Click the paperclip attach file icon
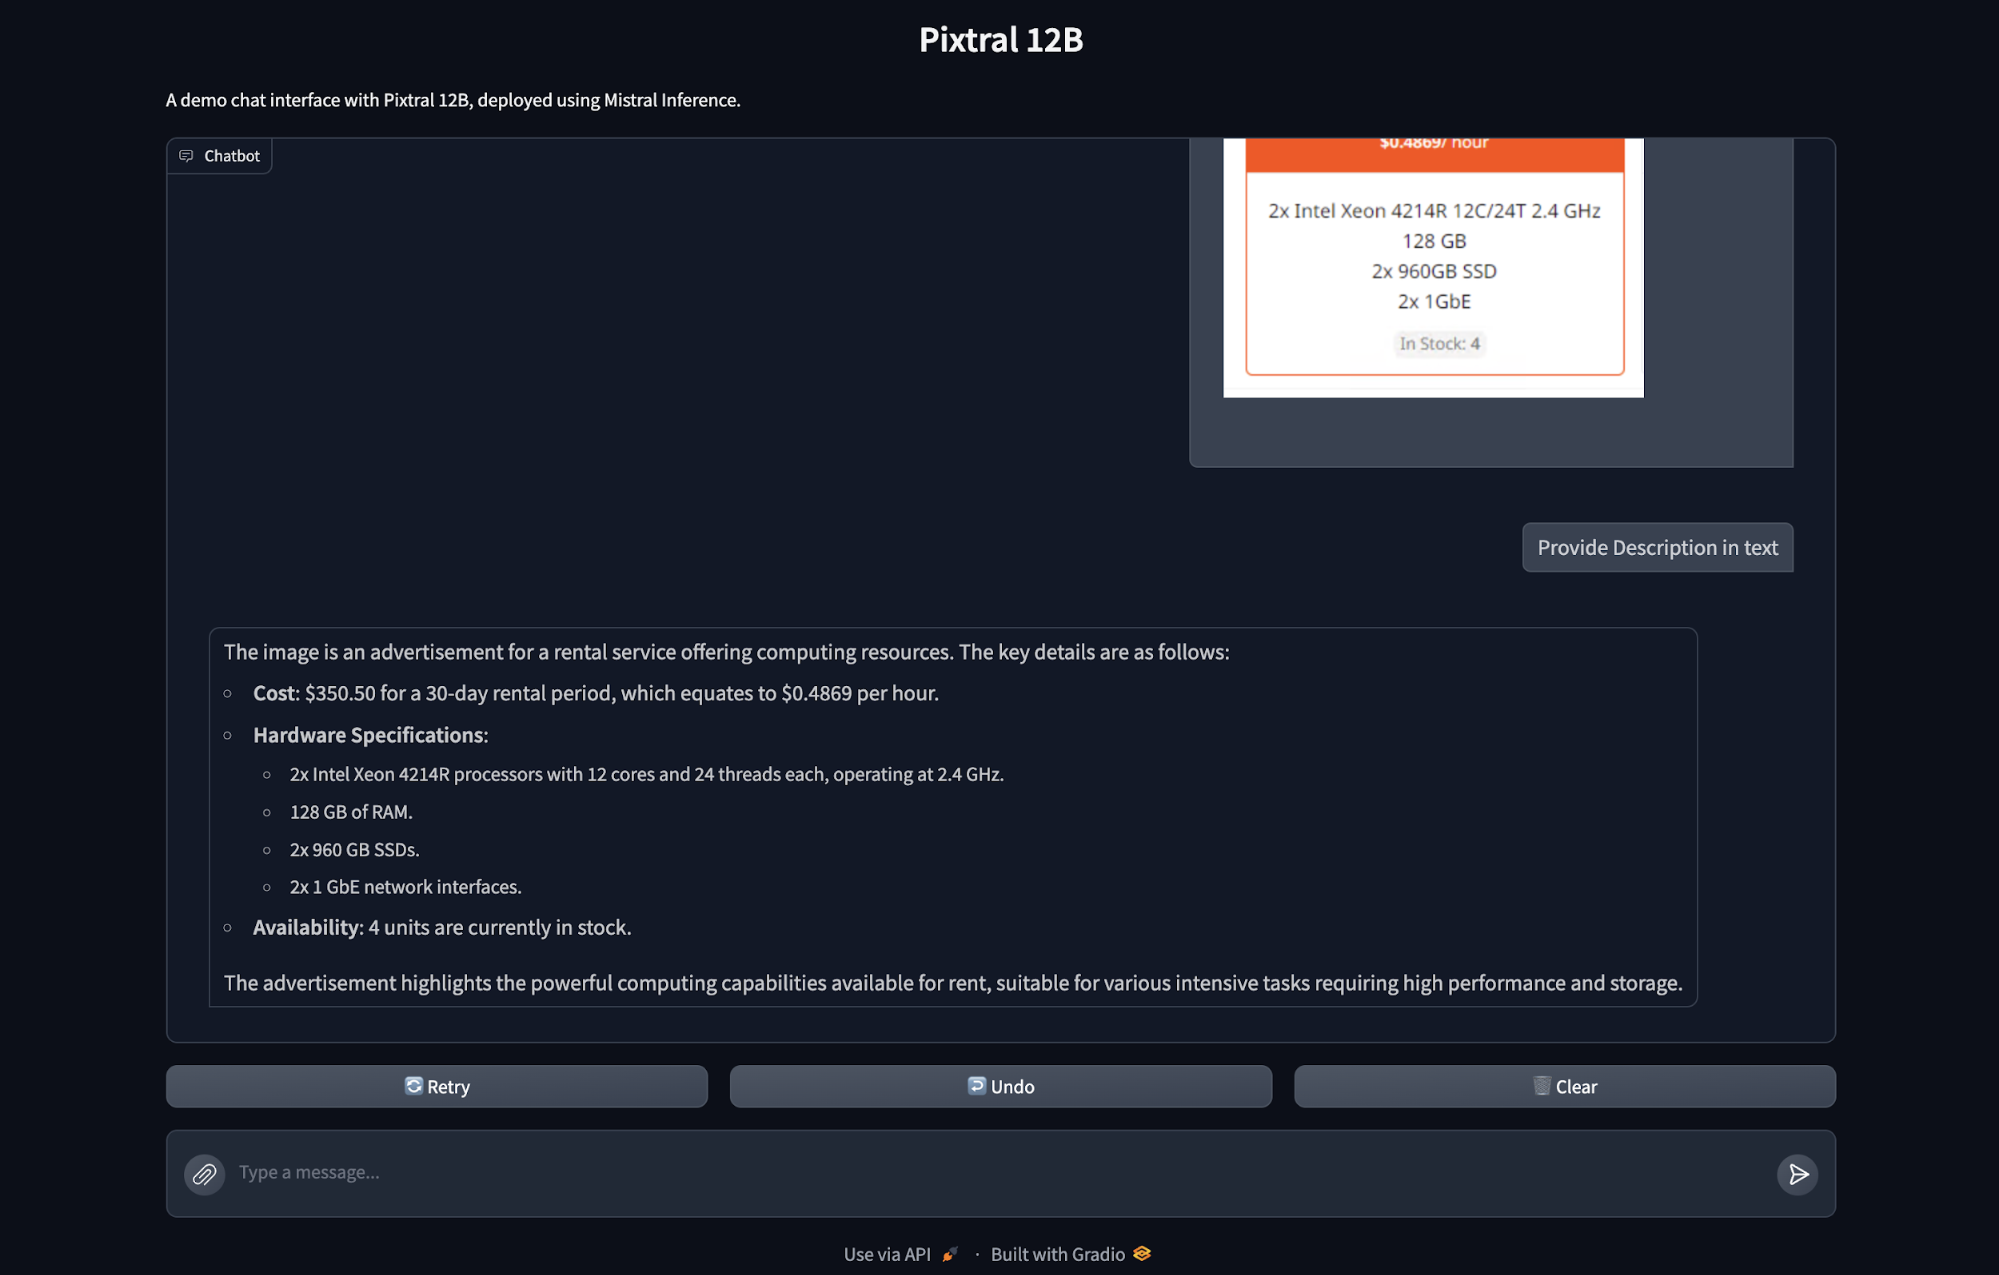1999x1275 pixels. pyautogui.click(x=204, y=1173)
